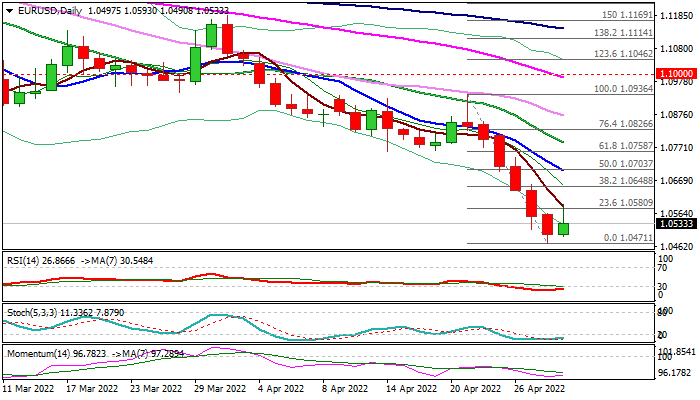The width and height of the screenshot is (700, 400).
Task: Click the 11 Mar 2022 date label
Action: (31, 386)
